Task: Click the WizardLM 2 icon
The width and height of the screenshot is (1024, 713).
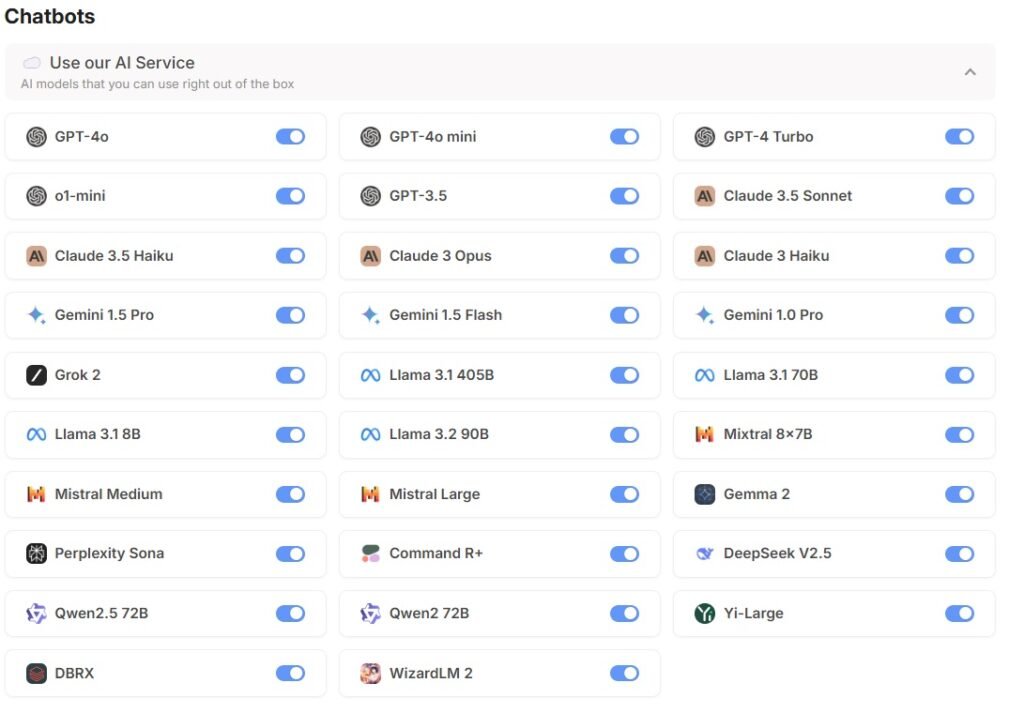Action: (x=370, y=673)
